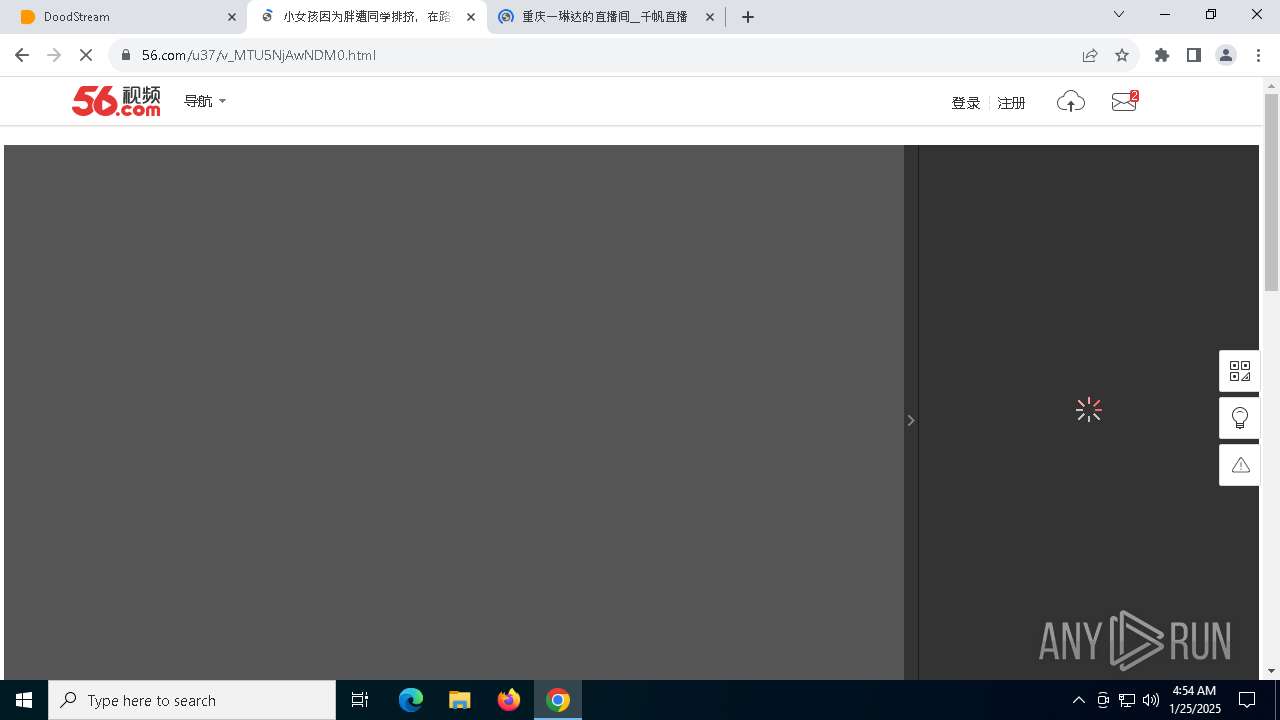Go forward to next page
Image resolution: width=1280 pixels, height=720 pixels.
54,55
